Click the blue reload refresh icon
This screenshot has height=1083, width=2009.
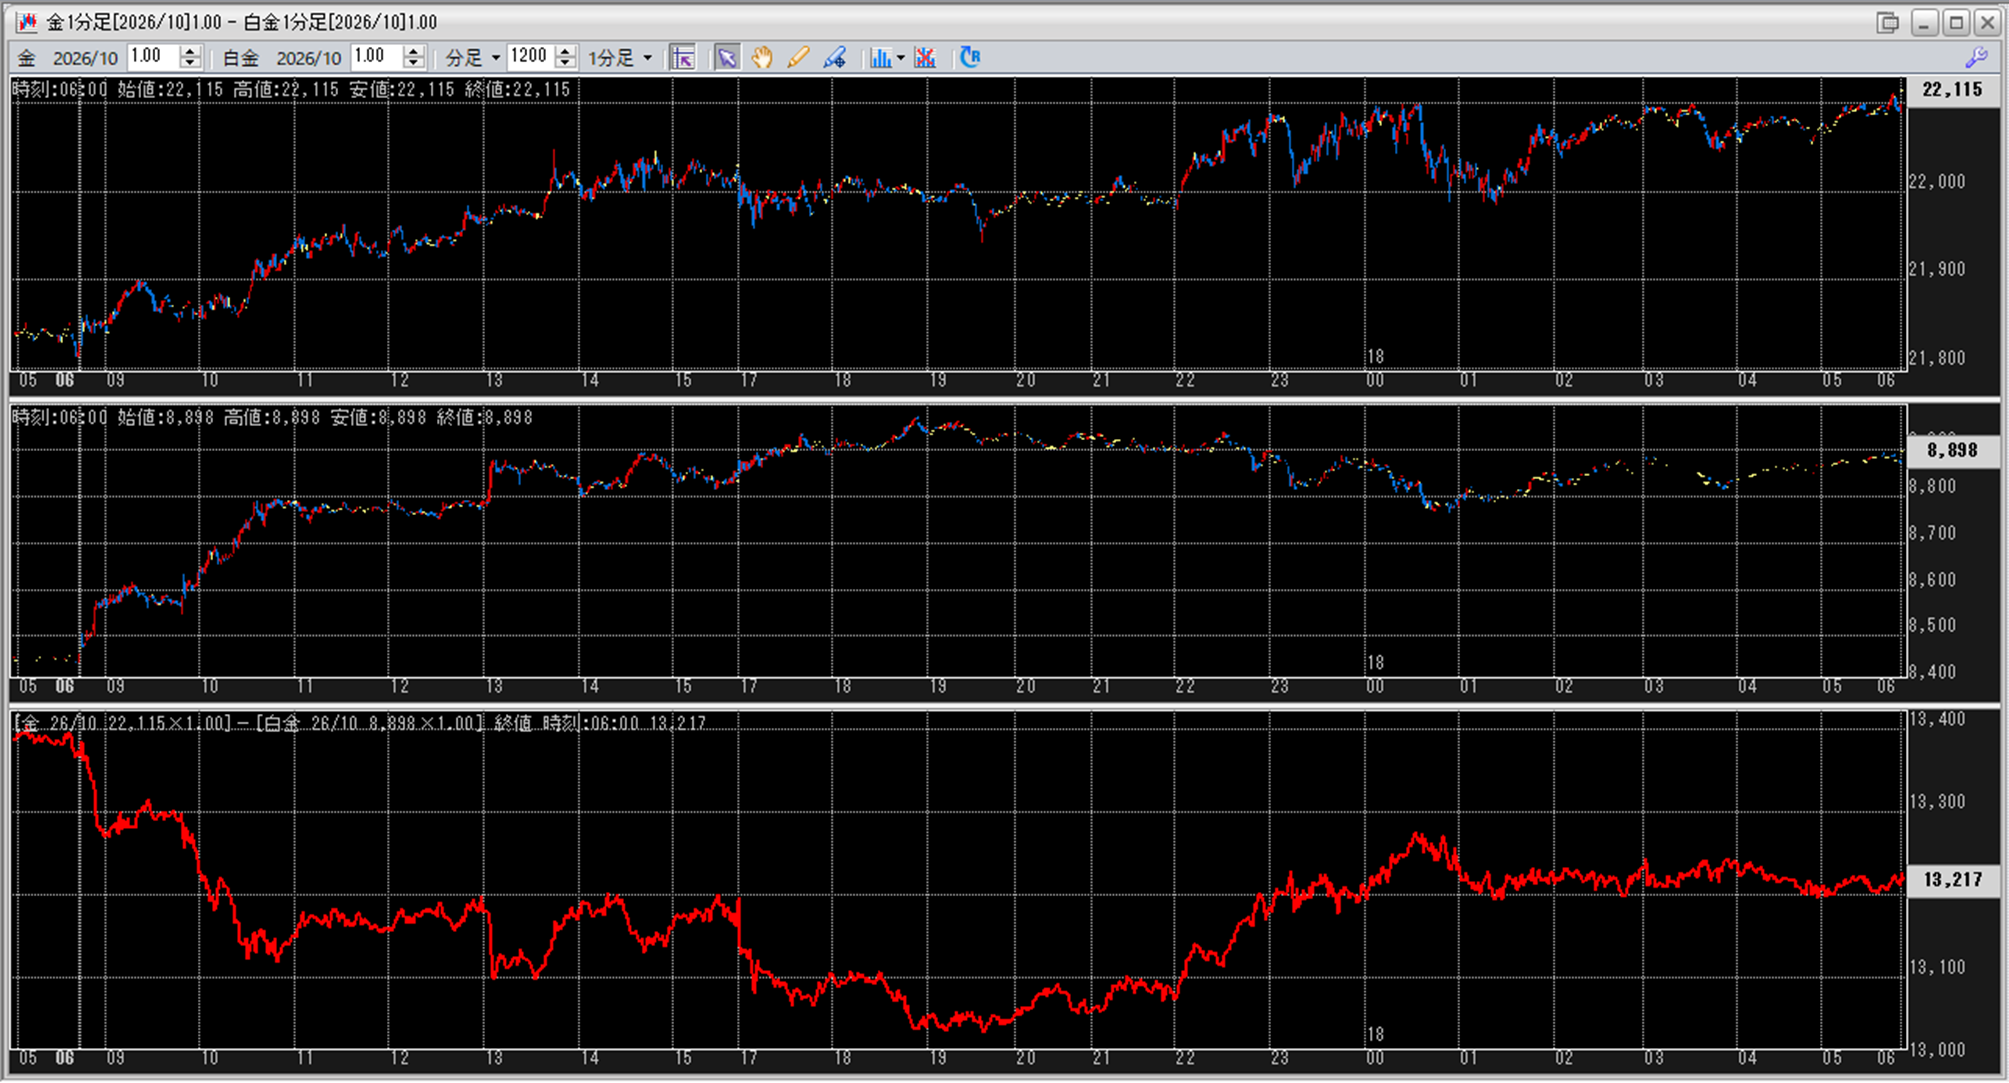(x=969, y=57)
